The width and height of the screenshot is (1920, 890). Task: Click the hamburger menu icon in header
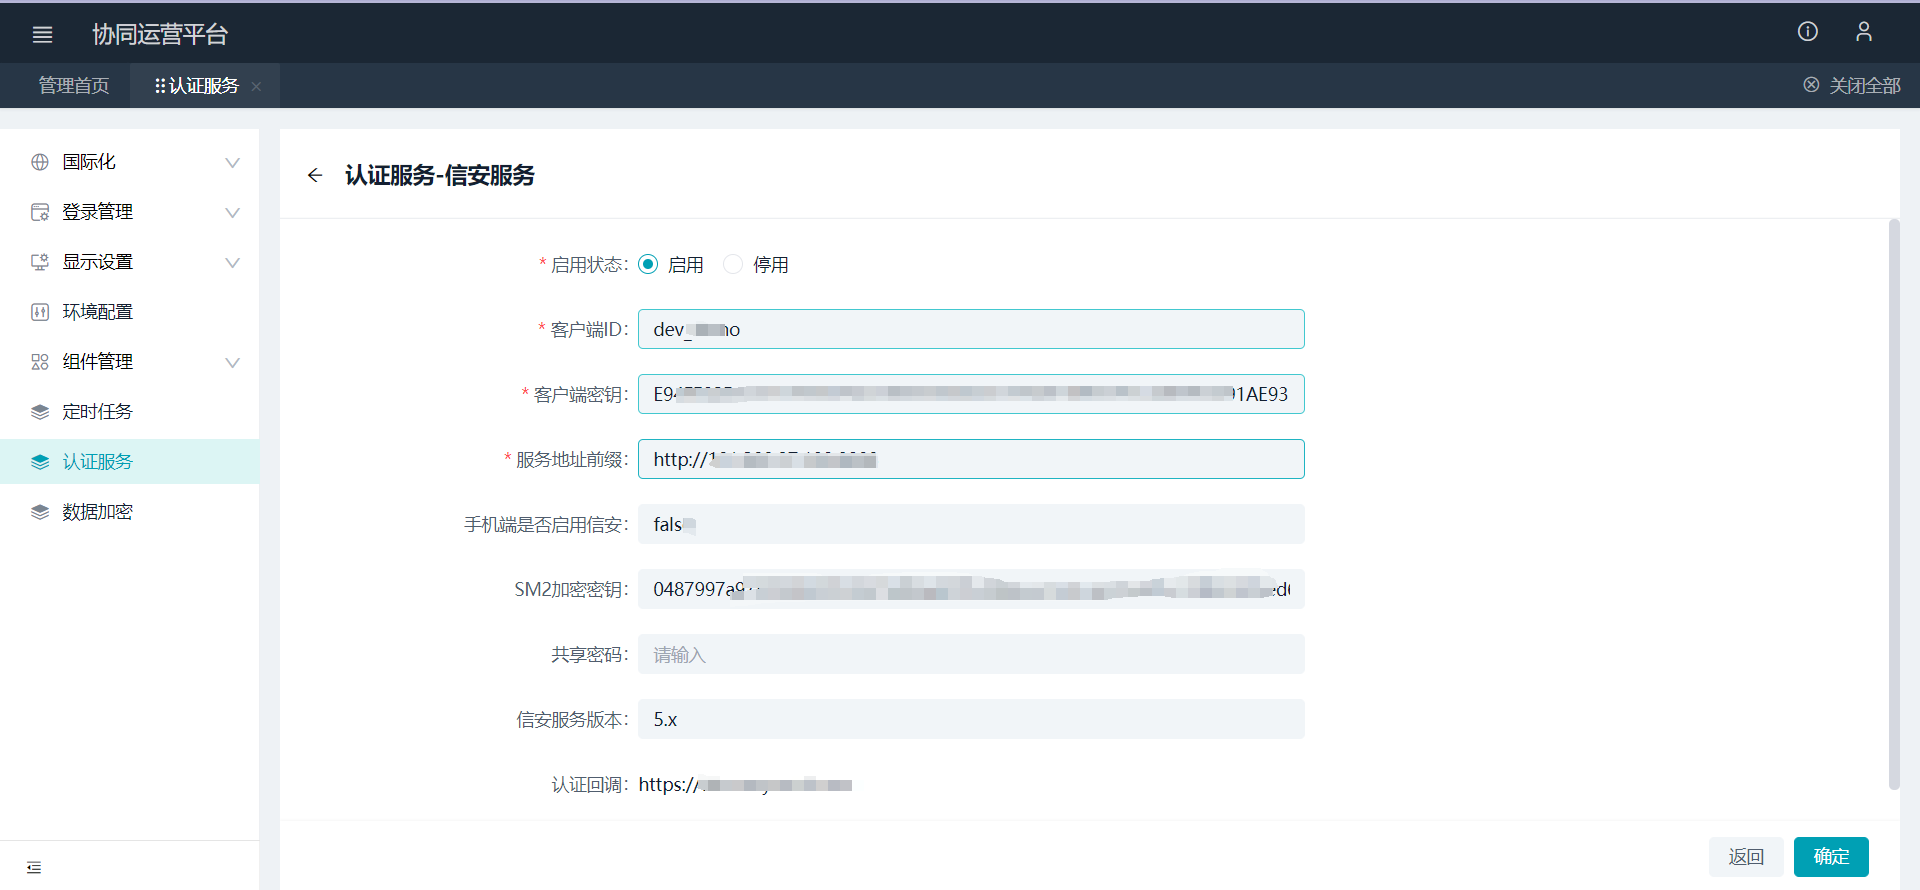tap(42, 35)
